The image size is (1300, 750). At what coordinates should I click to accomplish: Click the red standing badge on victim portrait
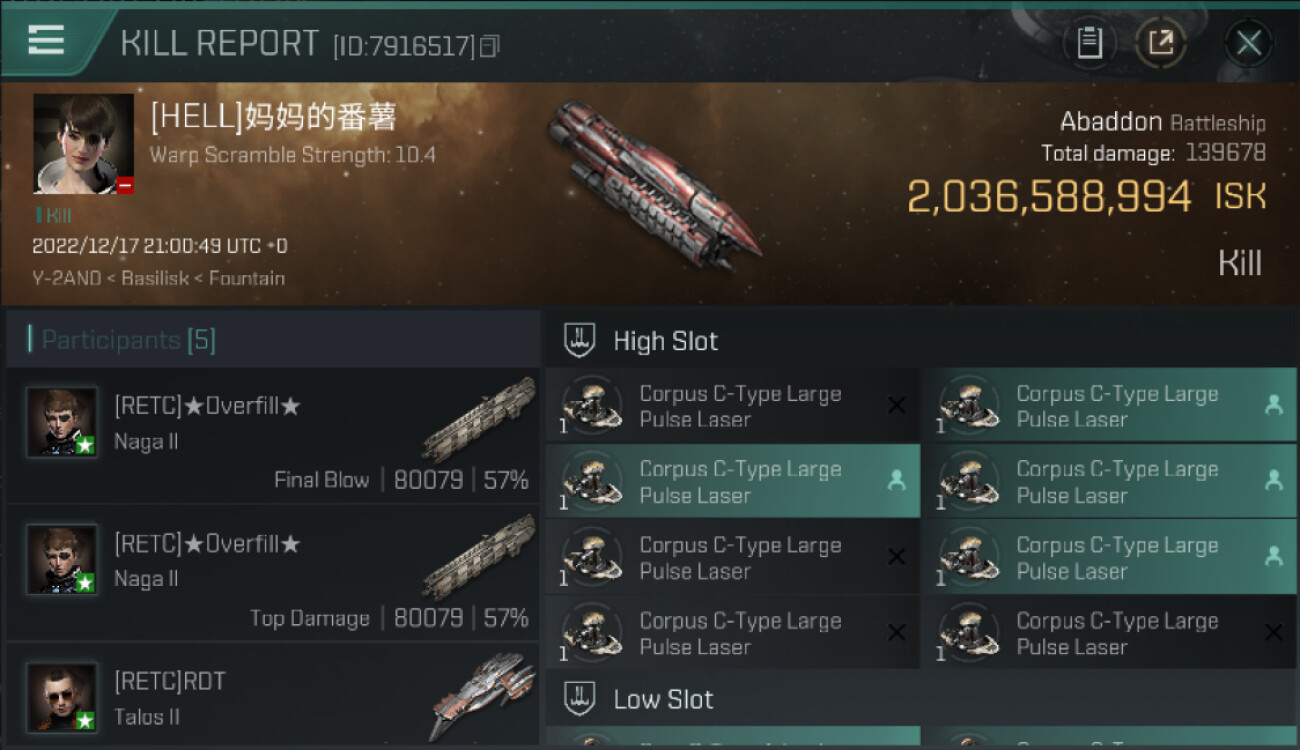[x=125, y=185]
